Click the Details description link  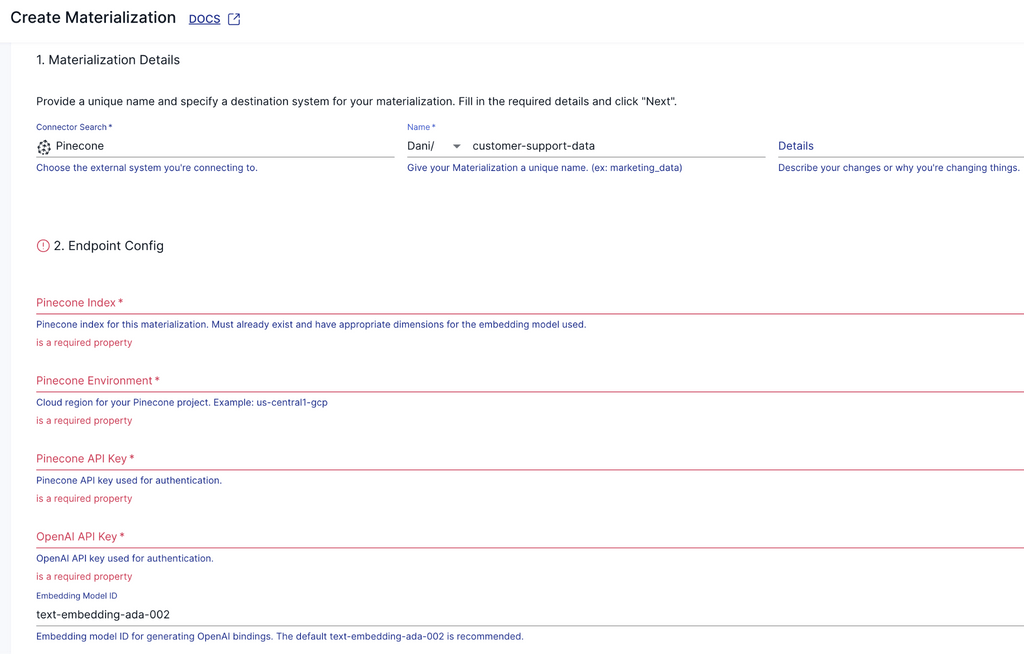coord(795,146)
